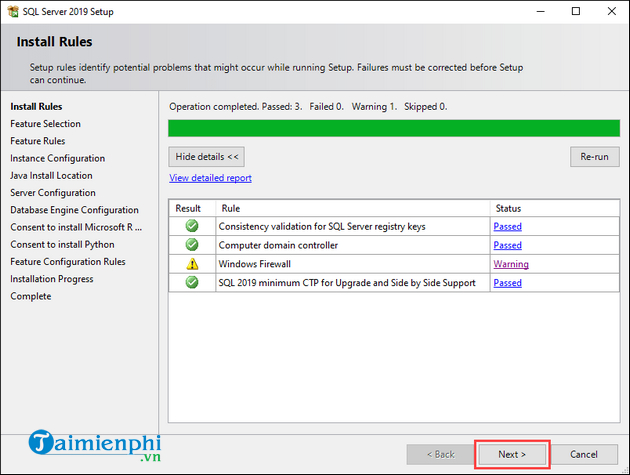Click the Cancel button
630x475 pixels.
tap(584, 455)
